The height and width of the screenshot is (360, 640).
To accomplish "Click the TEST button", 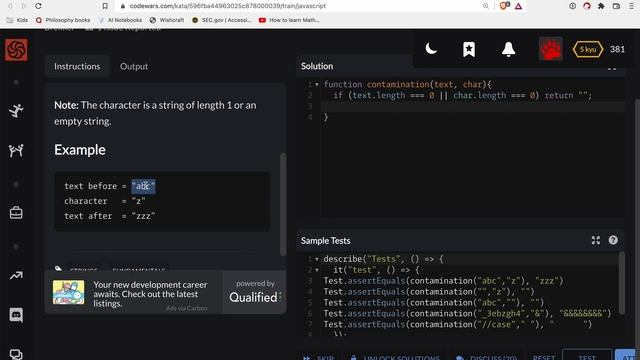I will (587, 356).
